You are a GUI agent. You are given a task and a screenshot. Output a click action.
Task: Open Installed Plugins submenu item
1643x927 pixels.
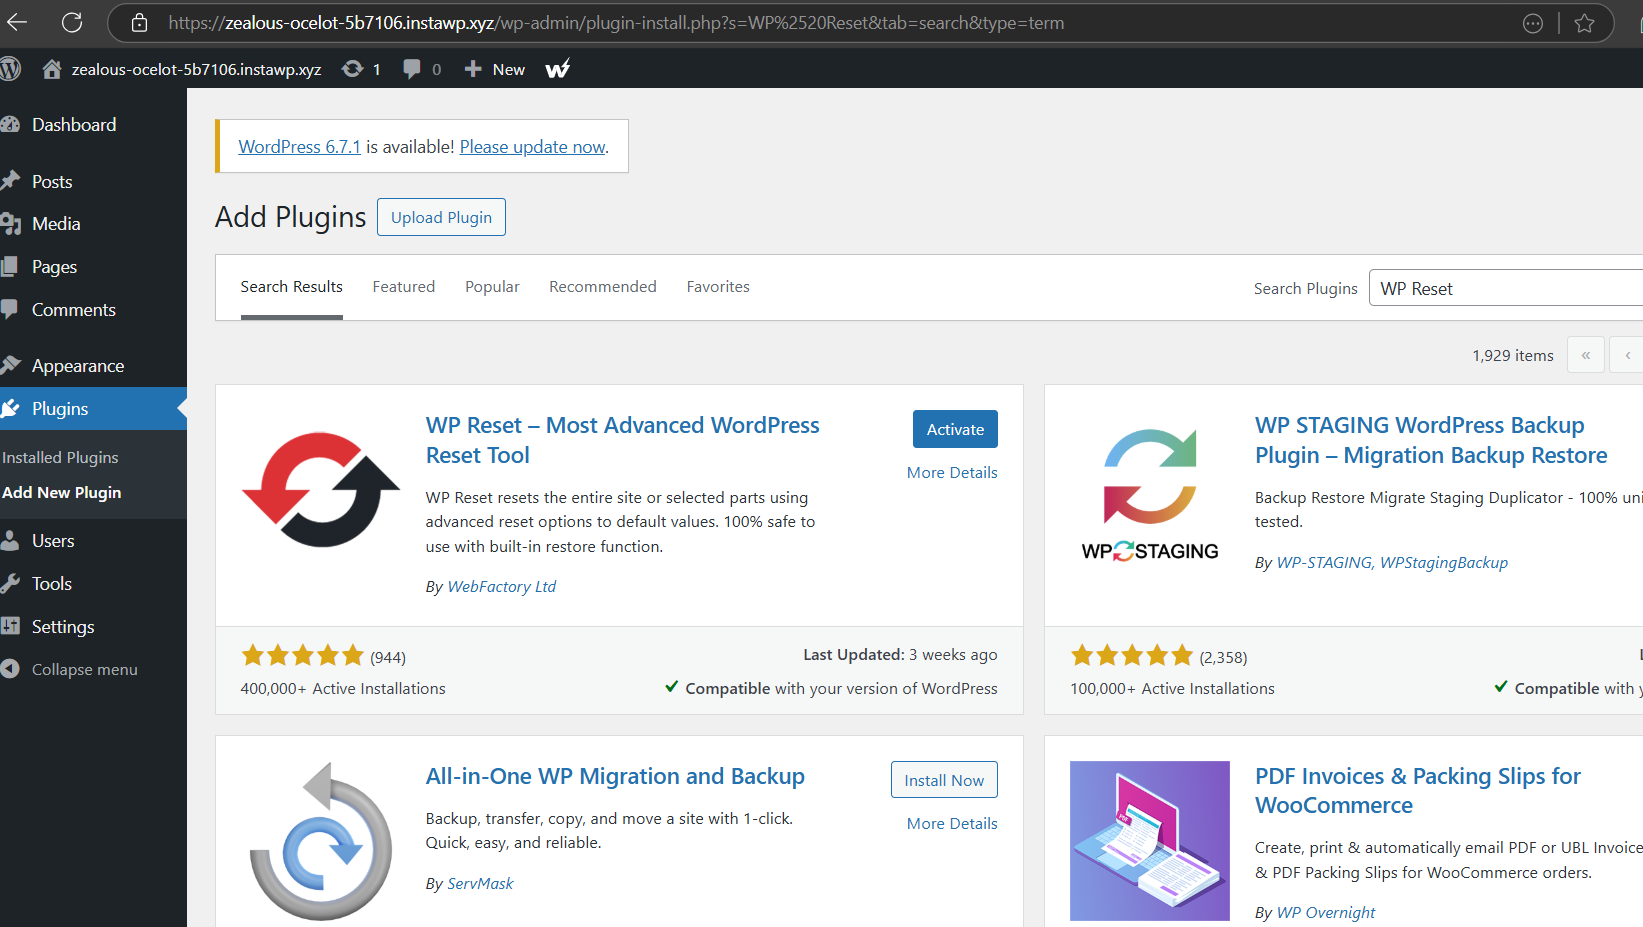(60, 457)
